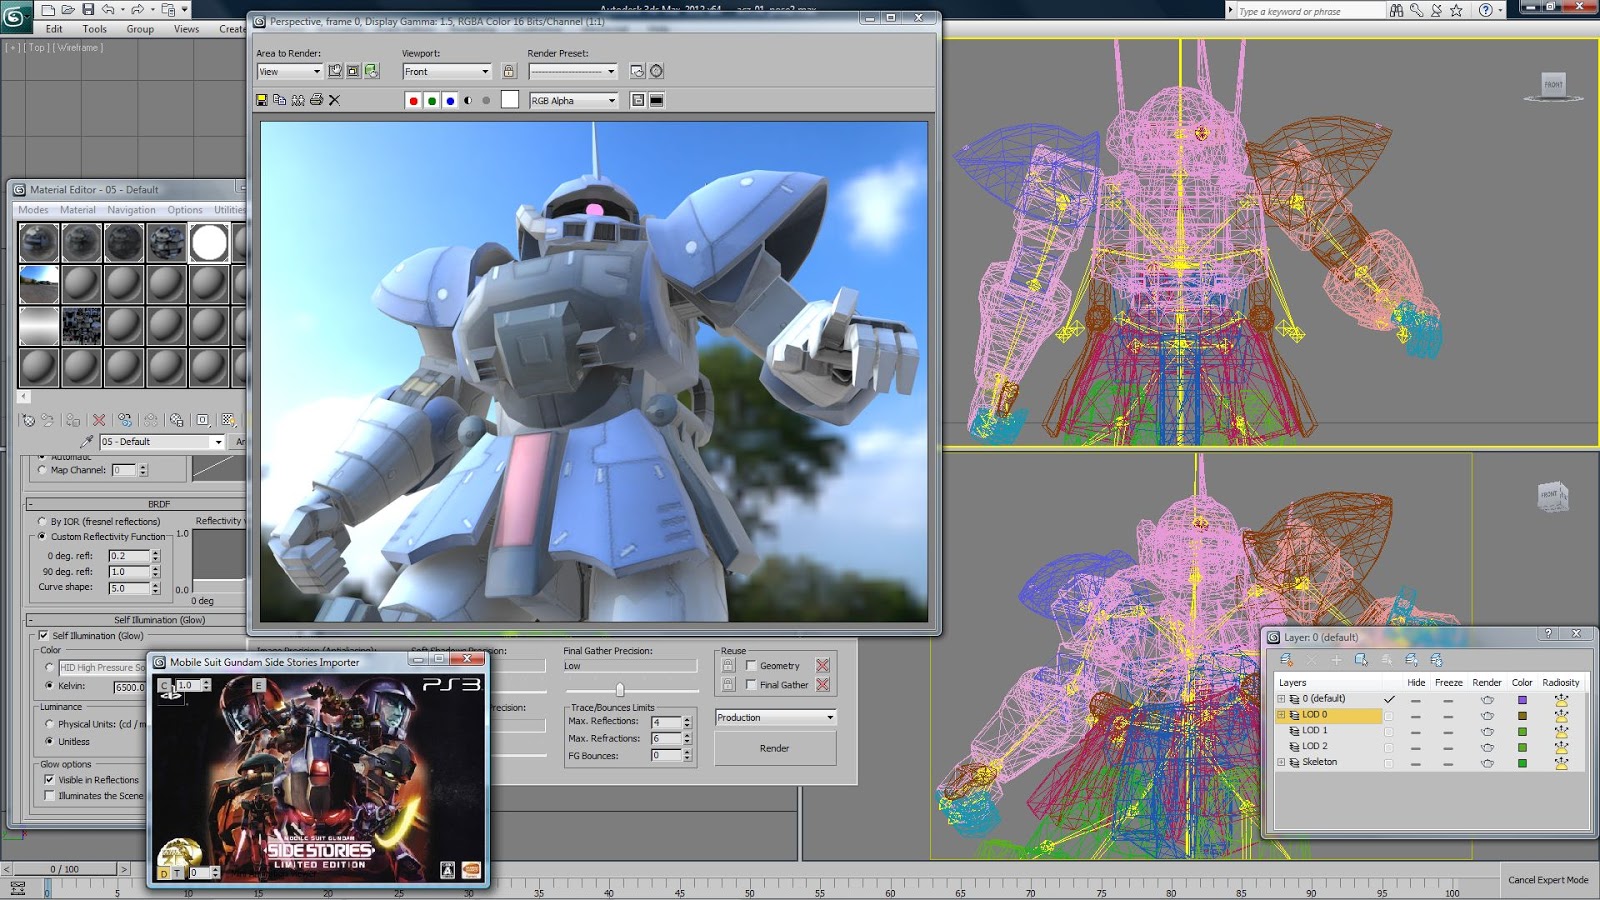Toggle render teapot icon for LOD 1 layer
Image resolution: width=1600 pixels, height=900 pixels.
[1486, 731]
